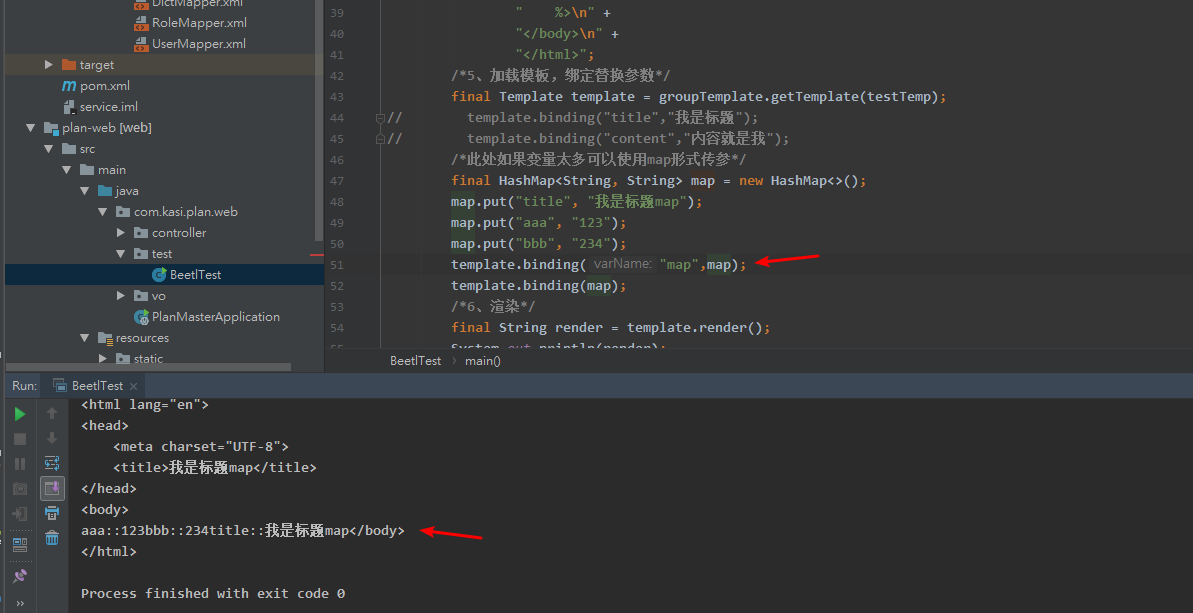Collapse the plan-web [web] module
This screenshot has height=613, width=1193.
(x=30, y=128)
